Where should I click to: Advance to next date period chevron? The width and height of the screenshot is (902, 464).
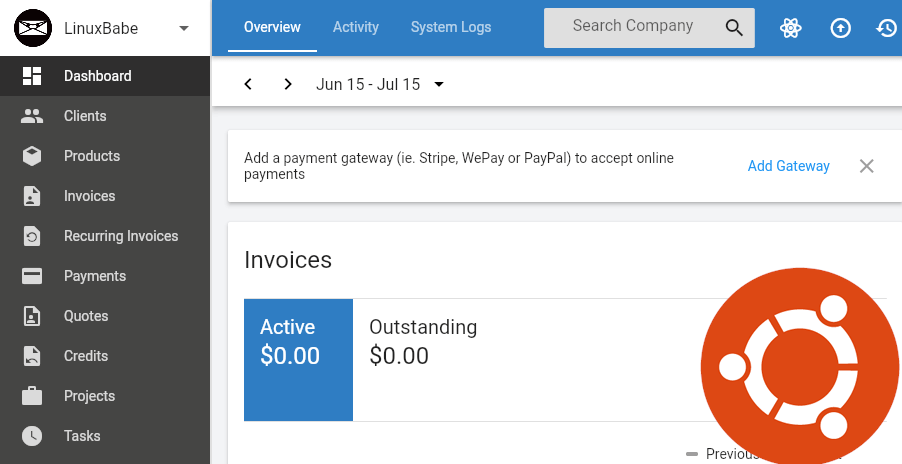[x=288, y=84]
